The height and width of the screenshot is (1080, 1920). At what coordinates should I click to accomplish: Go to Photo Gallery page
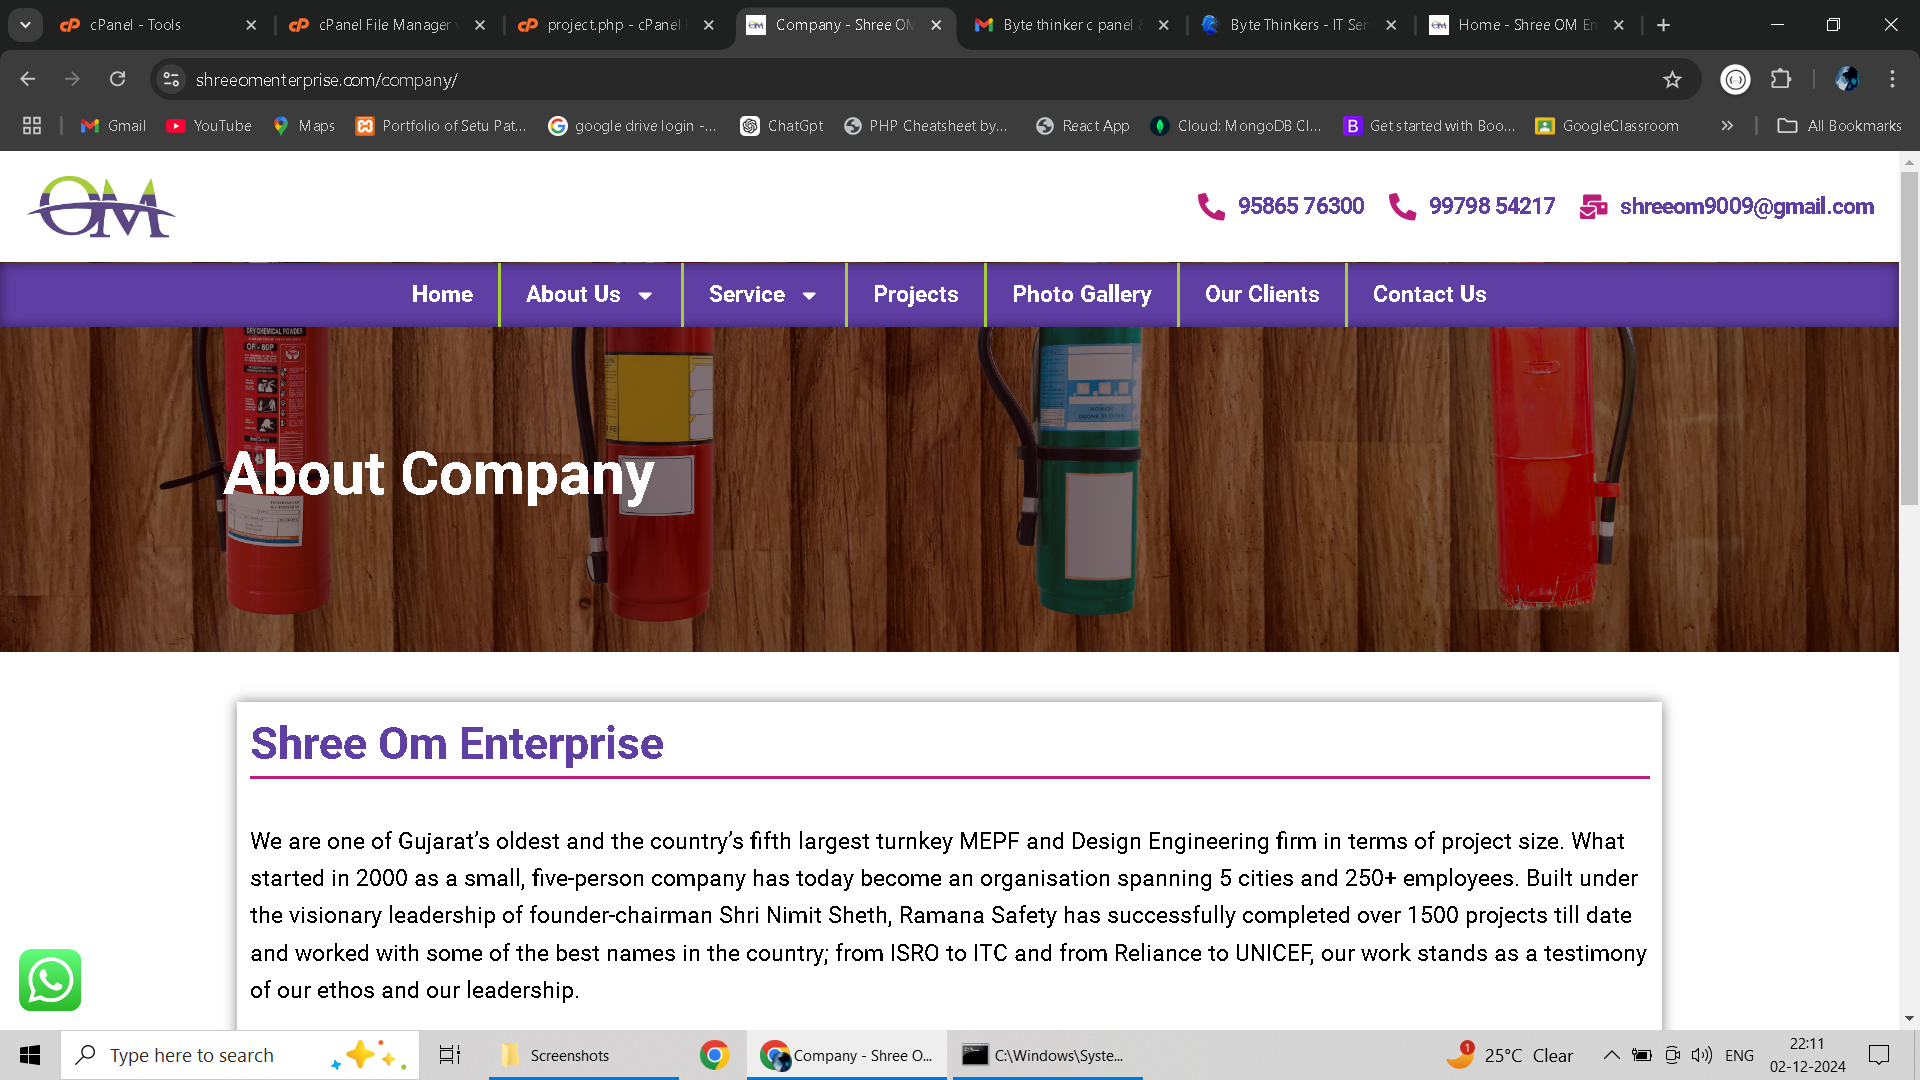click(1081, 295)
